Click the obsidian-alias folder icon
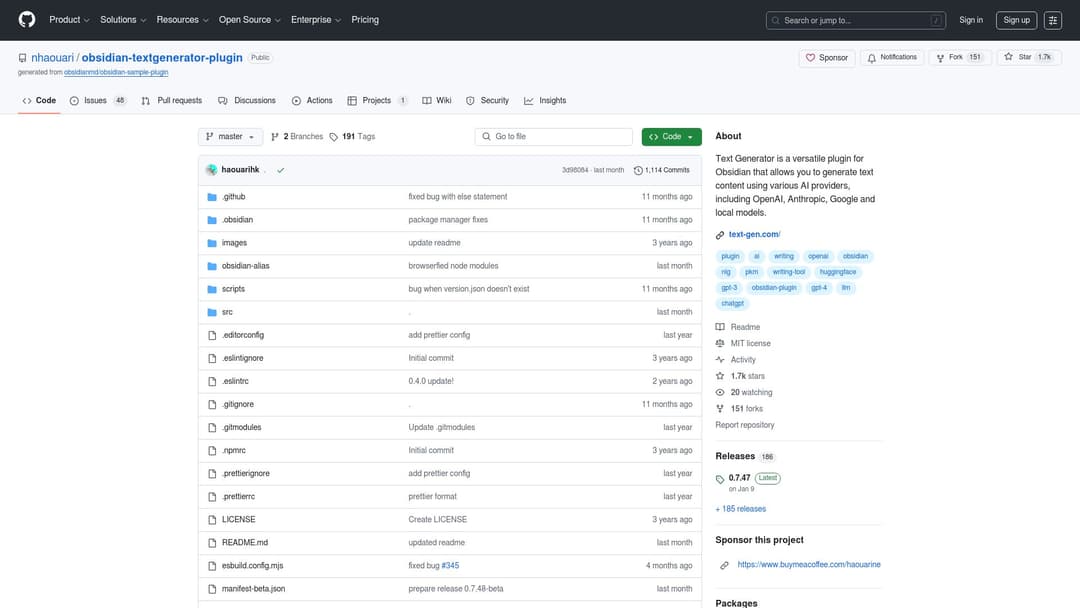The width and height of the screenshot is (1080, 608). coord(212,266)
